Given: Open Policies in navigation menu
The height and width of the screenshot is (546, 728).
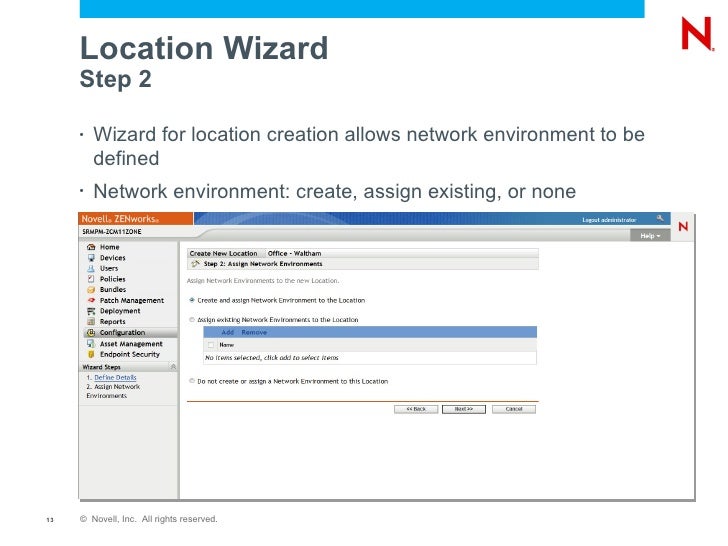Looking at the screenshot, I should point(113,279).
